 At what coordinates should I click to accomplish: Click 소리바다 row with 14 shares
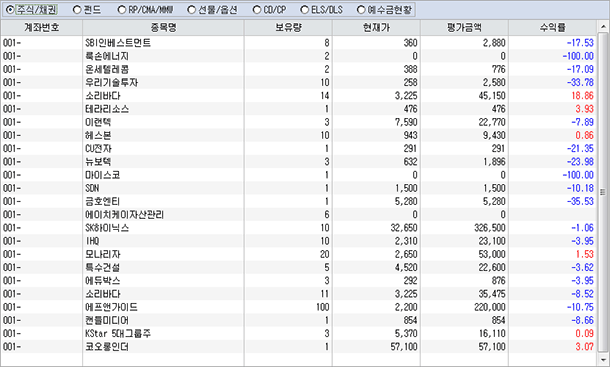(x=299, y=96)
